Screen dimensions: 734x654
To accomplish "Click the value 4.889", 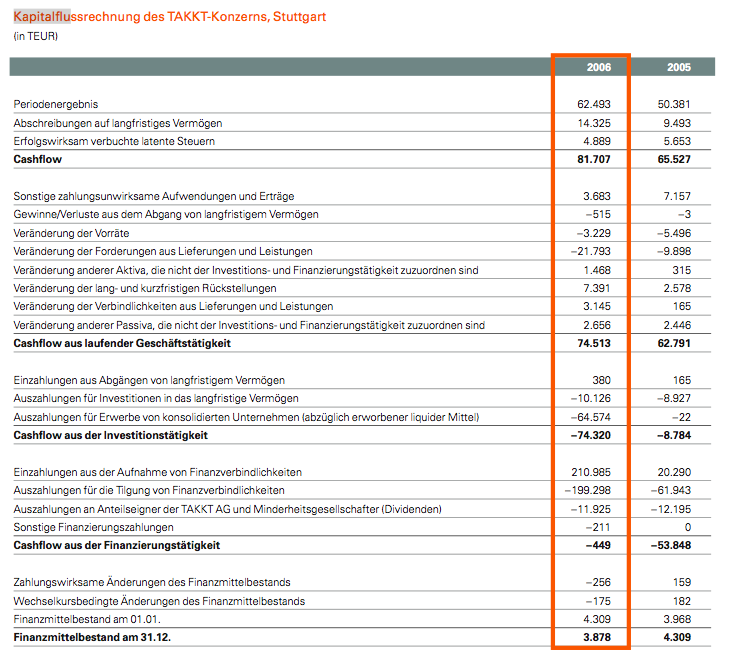I will (597, 141).
